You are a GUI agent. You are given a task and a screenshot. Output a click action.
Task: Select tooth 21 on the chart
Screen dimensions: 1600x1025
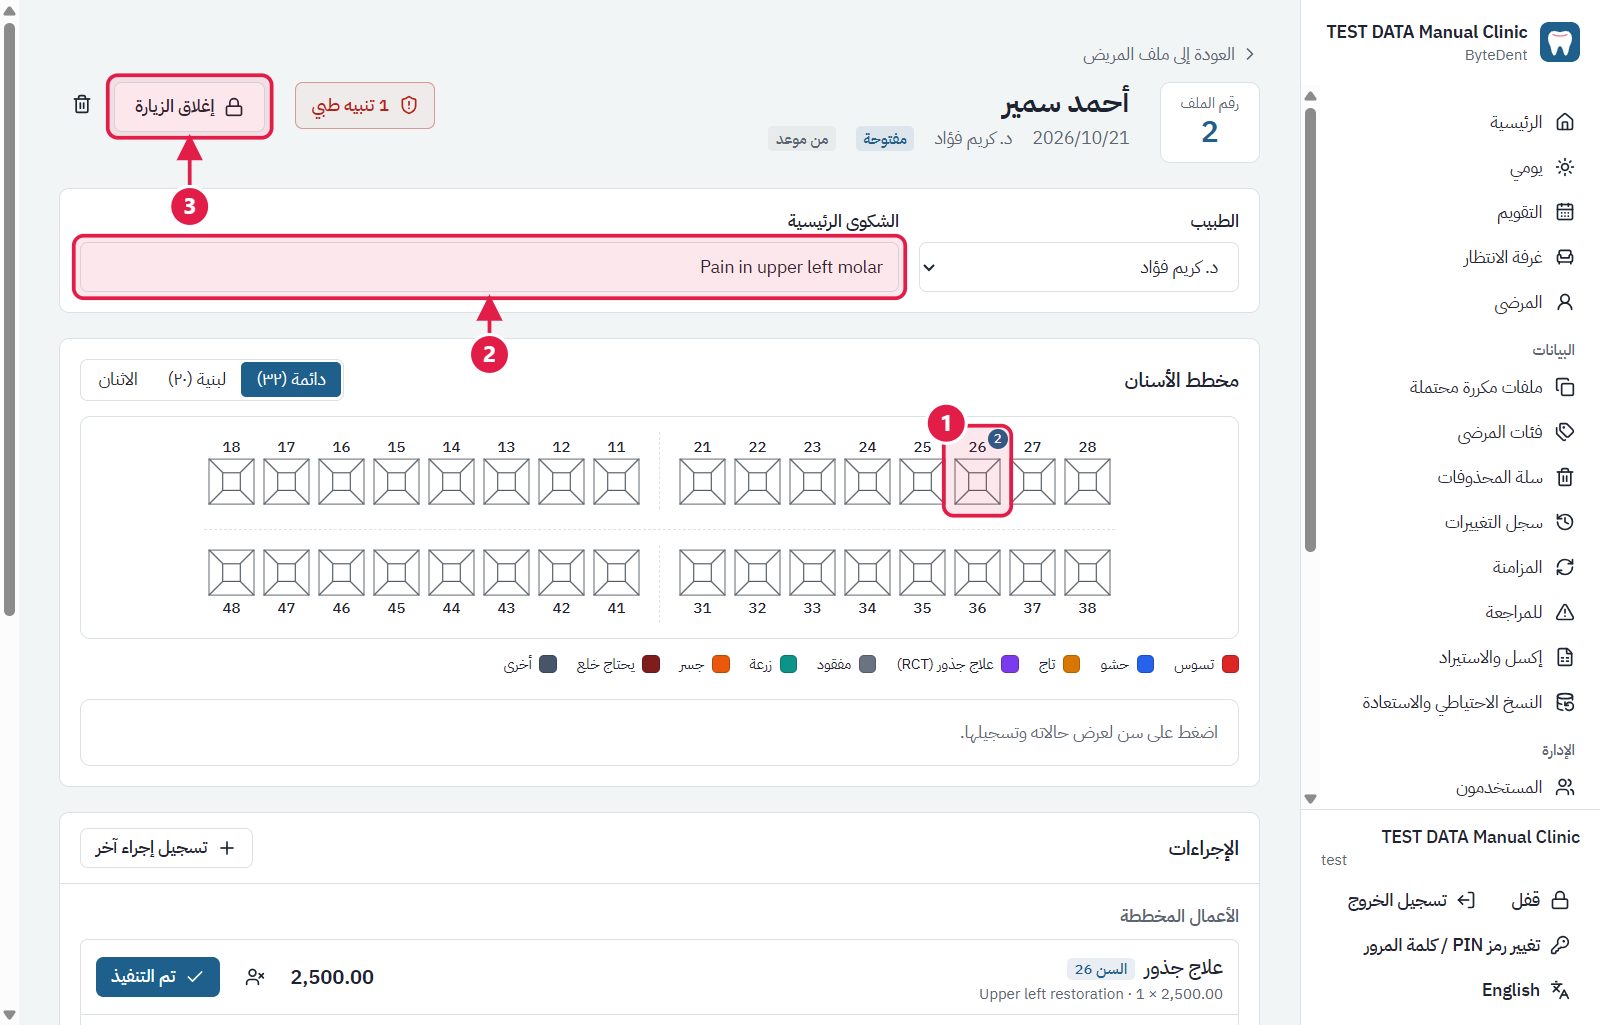[702, 482]
